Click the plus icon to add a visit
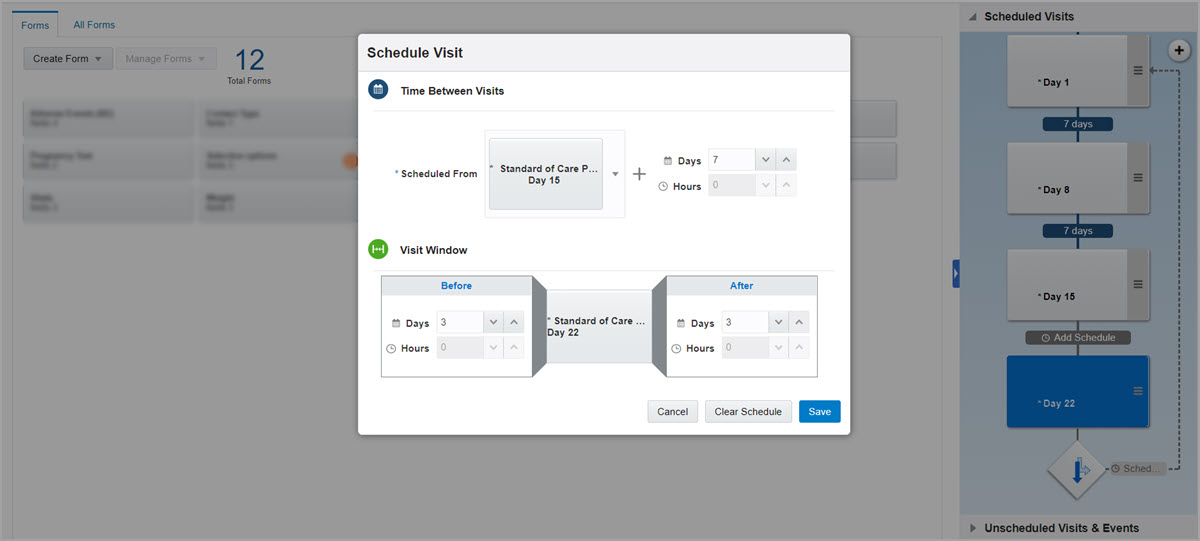 1180,49
